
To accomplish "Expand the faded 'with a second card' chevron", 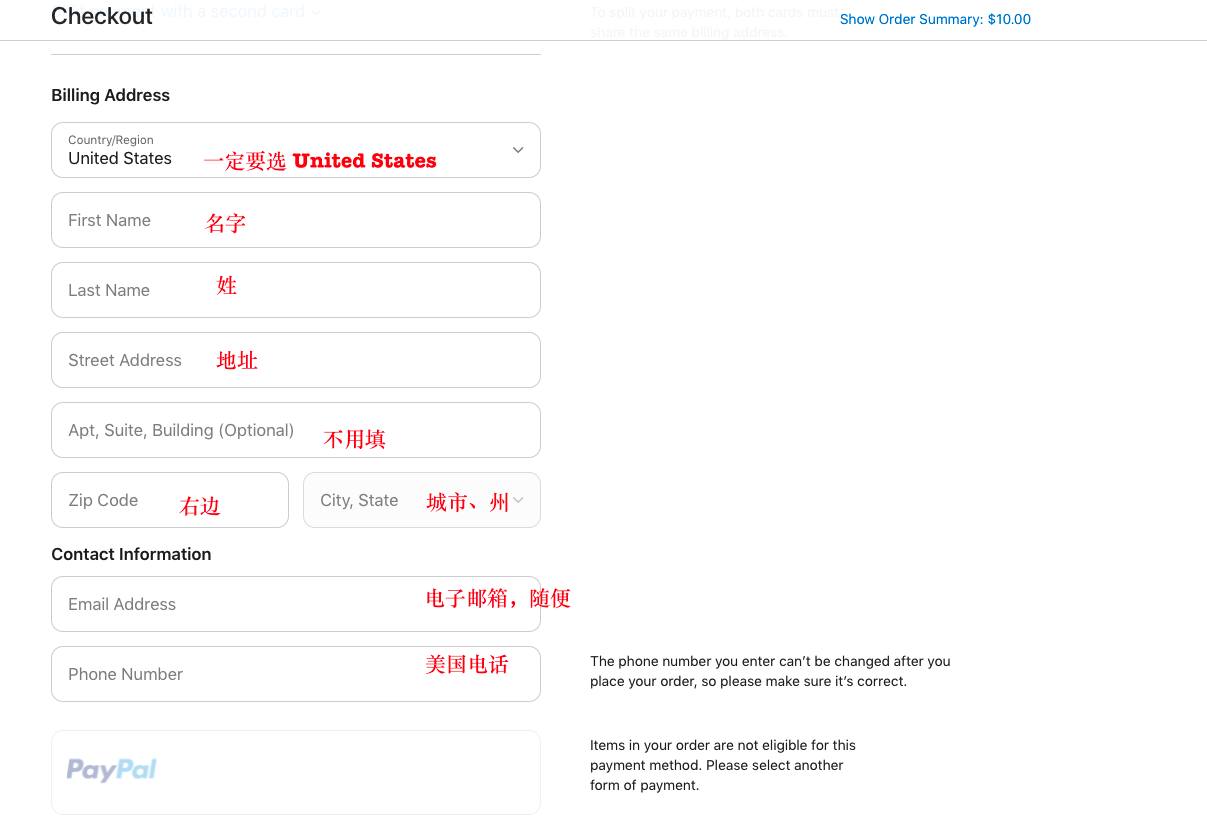I will 316,13.
